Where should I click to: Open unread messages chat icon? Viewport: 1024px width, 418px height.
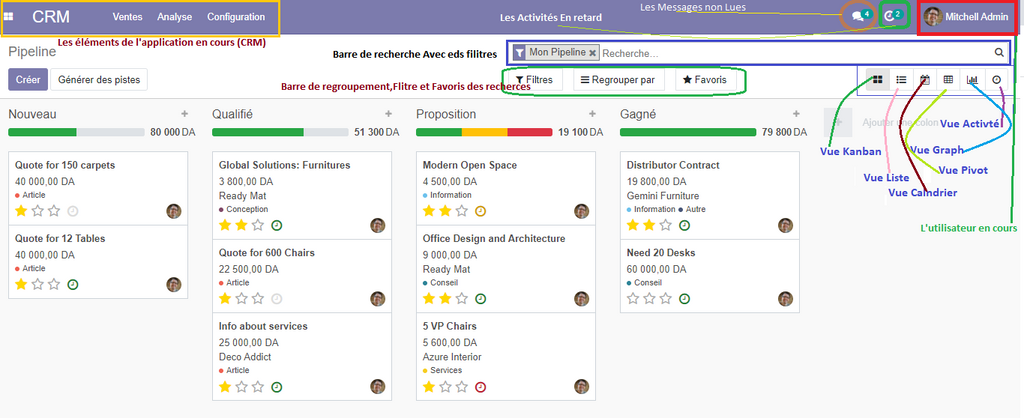[857, 16]
